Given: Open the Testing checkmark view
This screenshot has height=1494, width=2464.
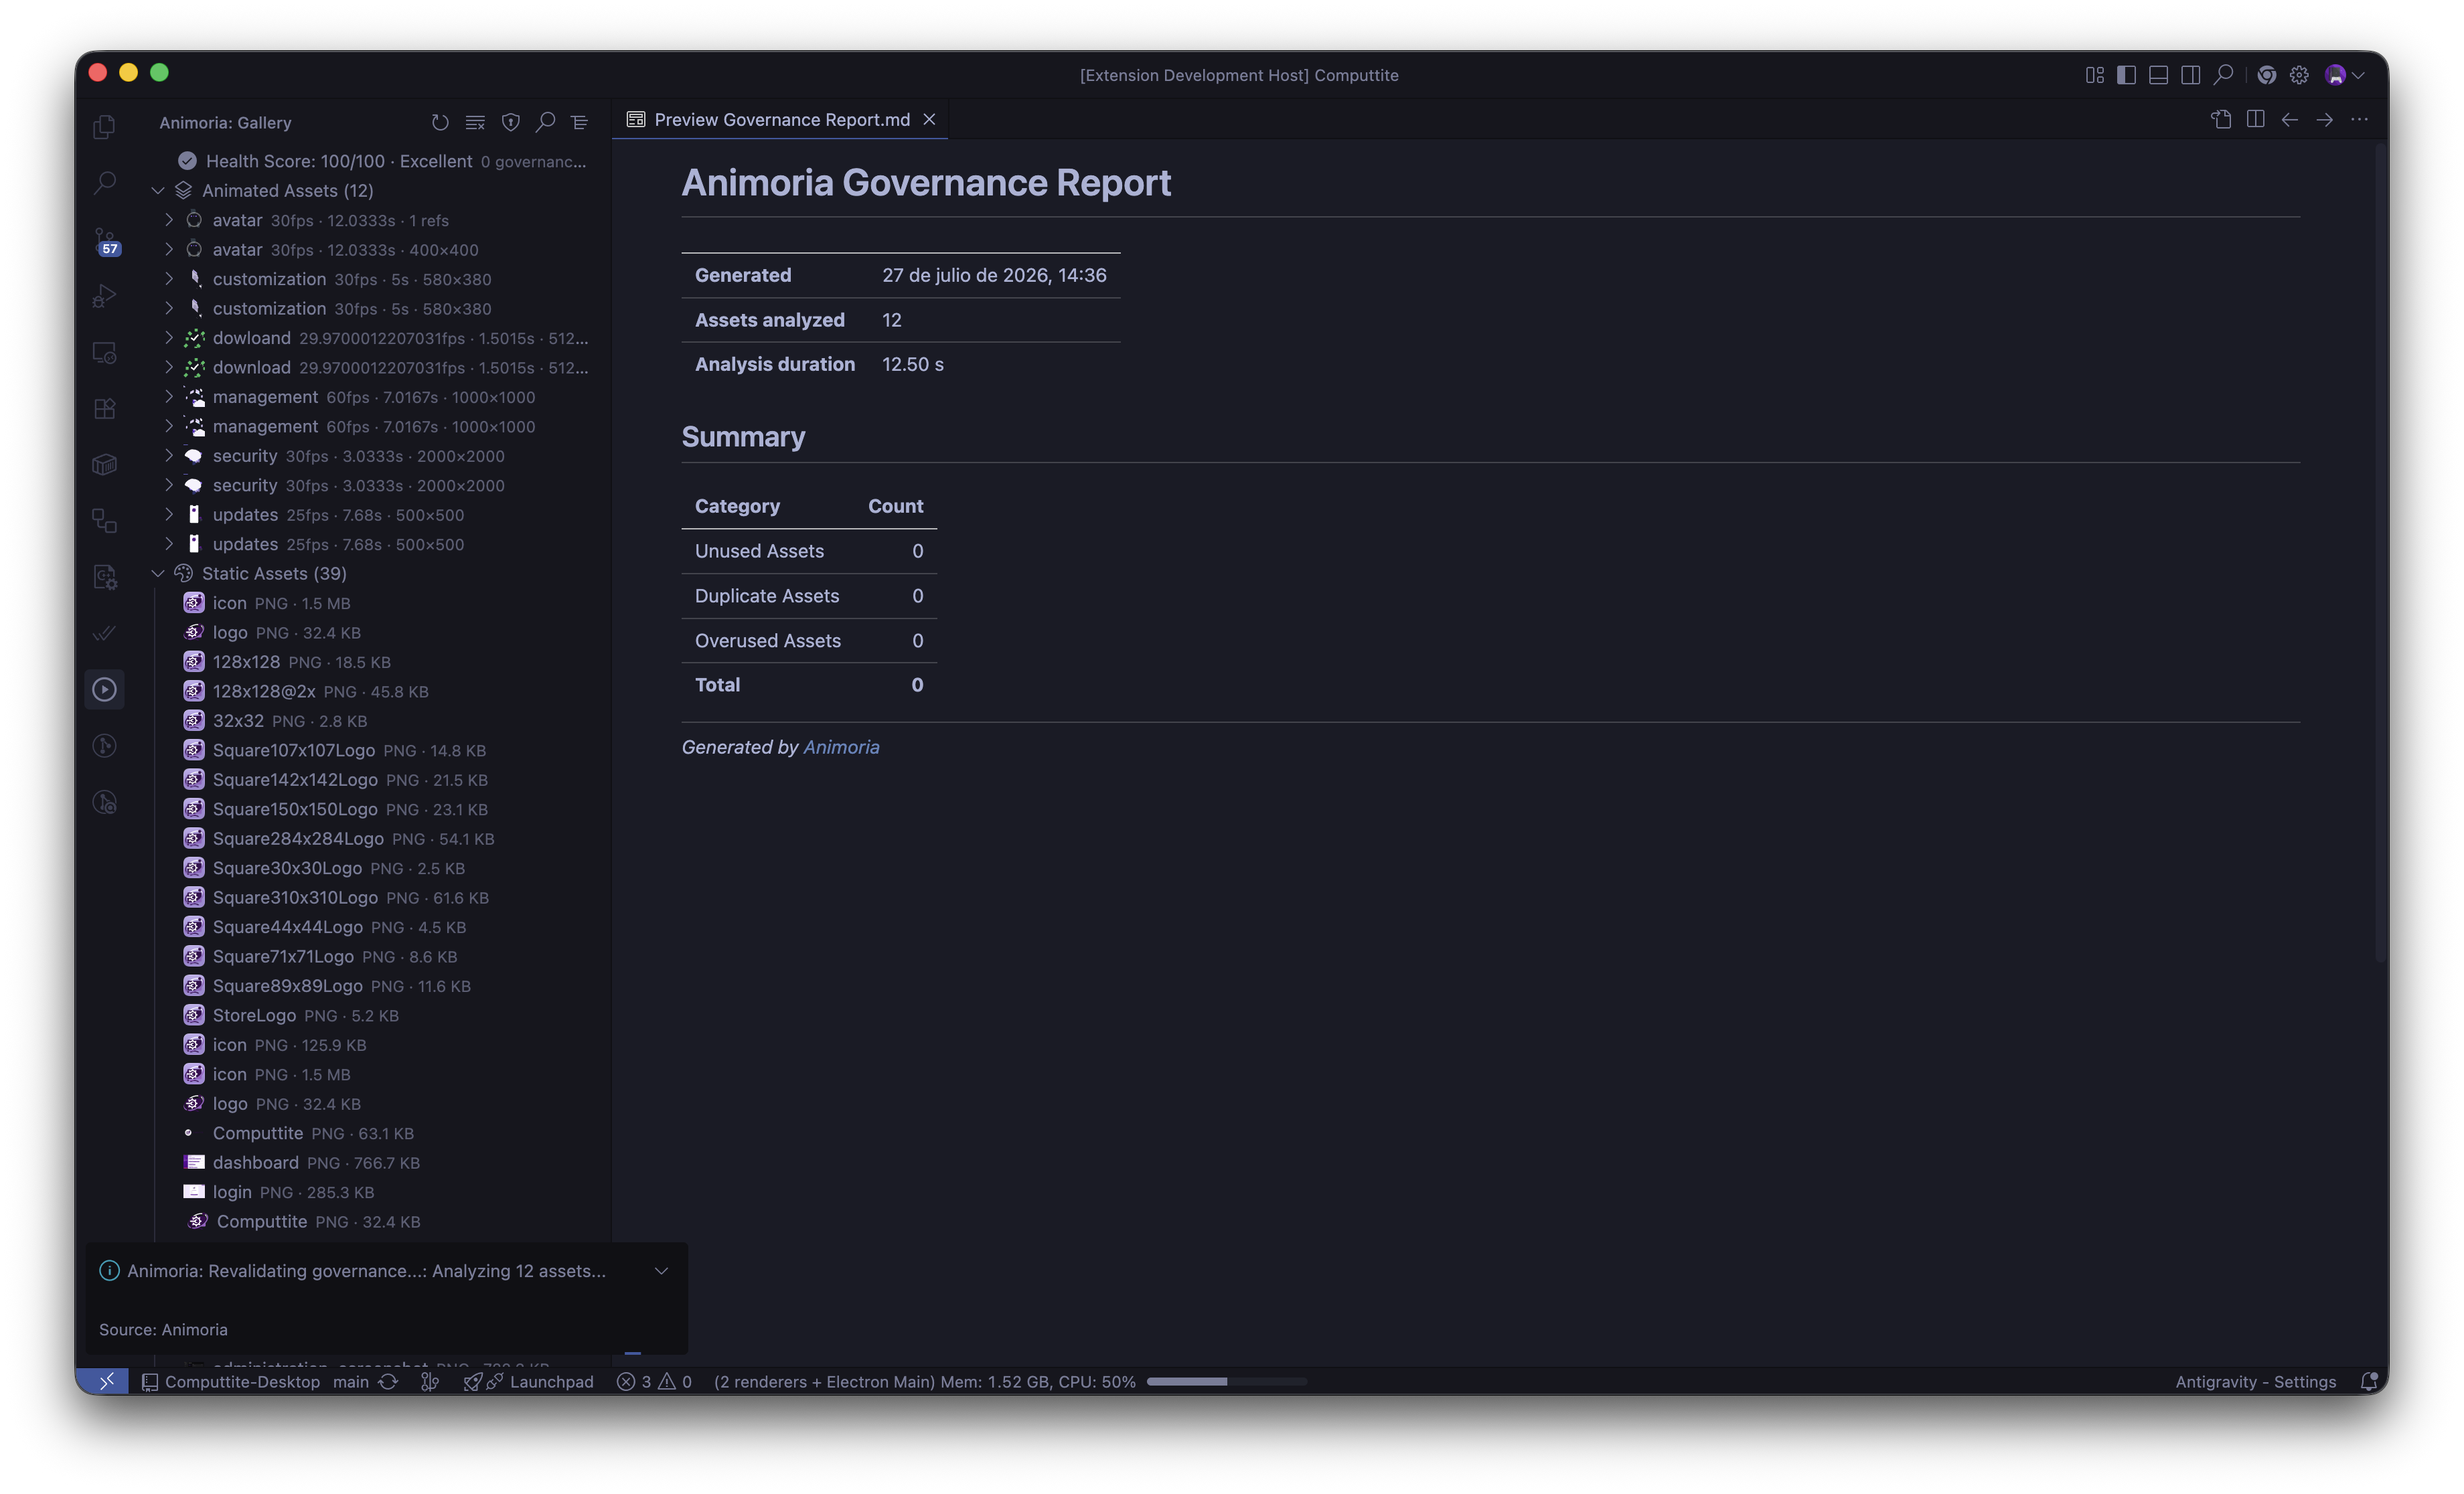Looking at the screenshot, I should (104, 633).
